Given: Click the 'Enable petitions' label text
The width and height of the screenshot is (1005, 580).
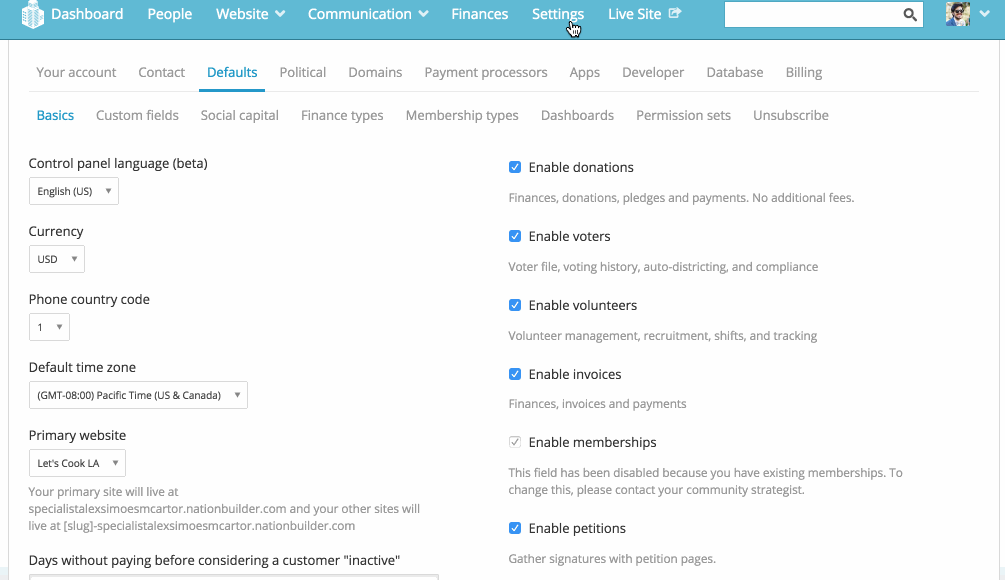Looking at the screenshot, I should (577, 529).
